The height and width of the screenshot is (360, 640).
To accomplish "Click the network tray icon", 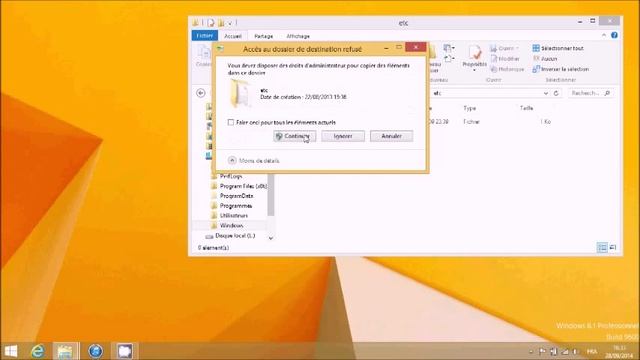I will coord(565,351).
